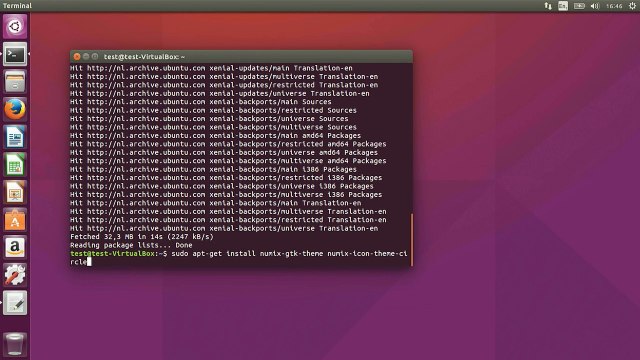Click the xenial-backports/main Sources line
Screen dimensions: 640x360
click(x=200, y=102)
